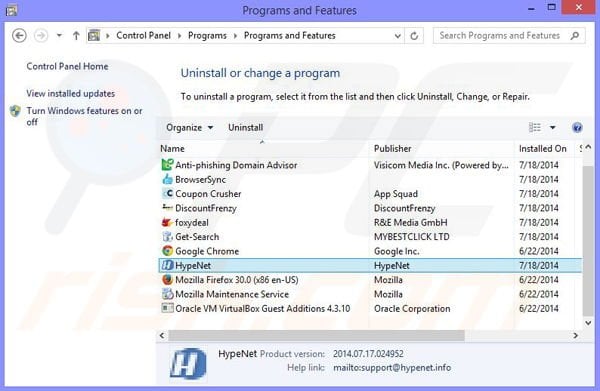This screenshot has height=391, width=600.
Task: Select the Oracle VM VirtualBox icon
Action: pyautogui.click(x=167, y=308)
